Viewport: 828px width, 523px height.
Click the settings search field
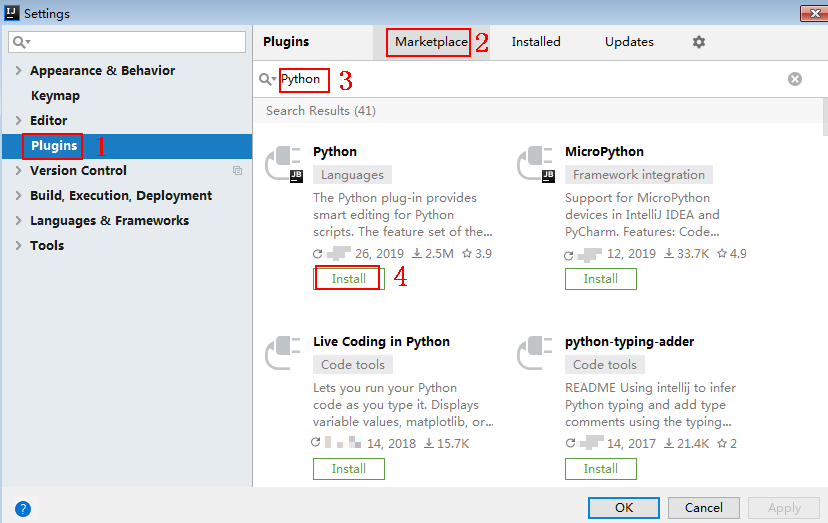point(127,42)
